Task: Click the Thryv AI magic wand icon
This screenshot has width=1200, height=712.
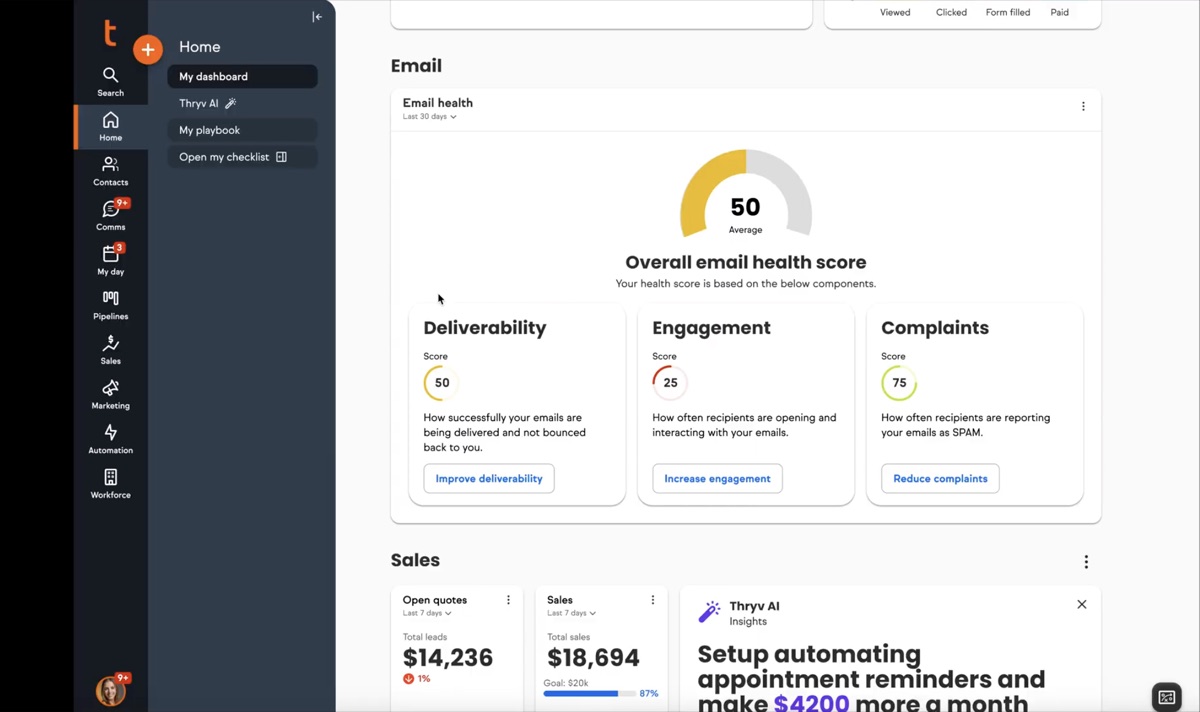Action: tap(709, 612)
